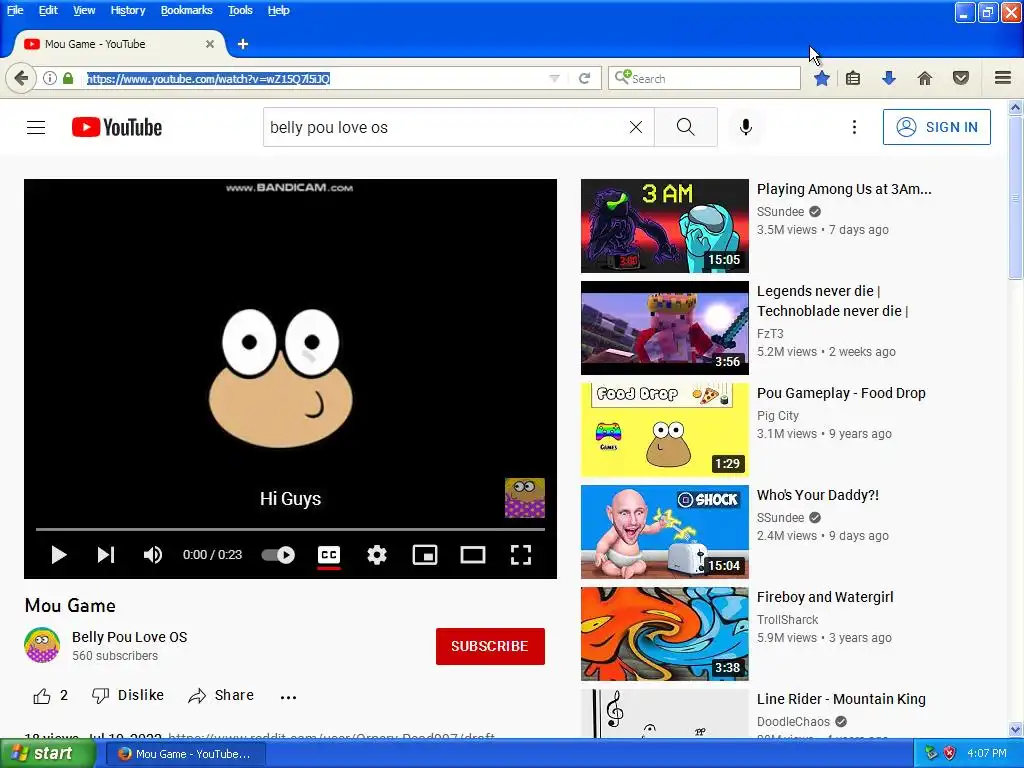The image size is (1024, 768).
Task: Show bookmarks list icon in toolbar
Action: 853,78
